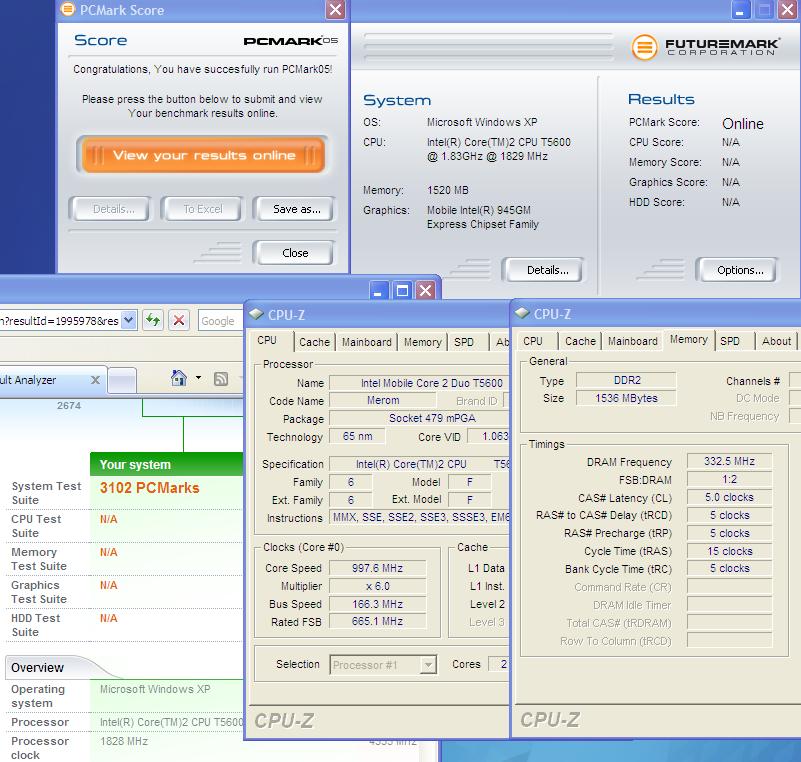Viewport: 801px width, 762px height.
Task: Click disabled Details... in PCMark Score window
Action: (x=113, y=209)
